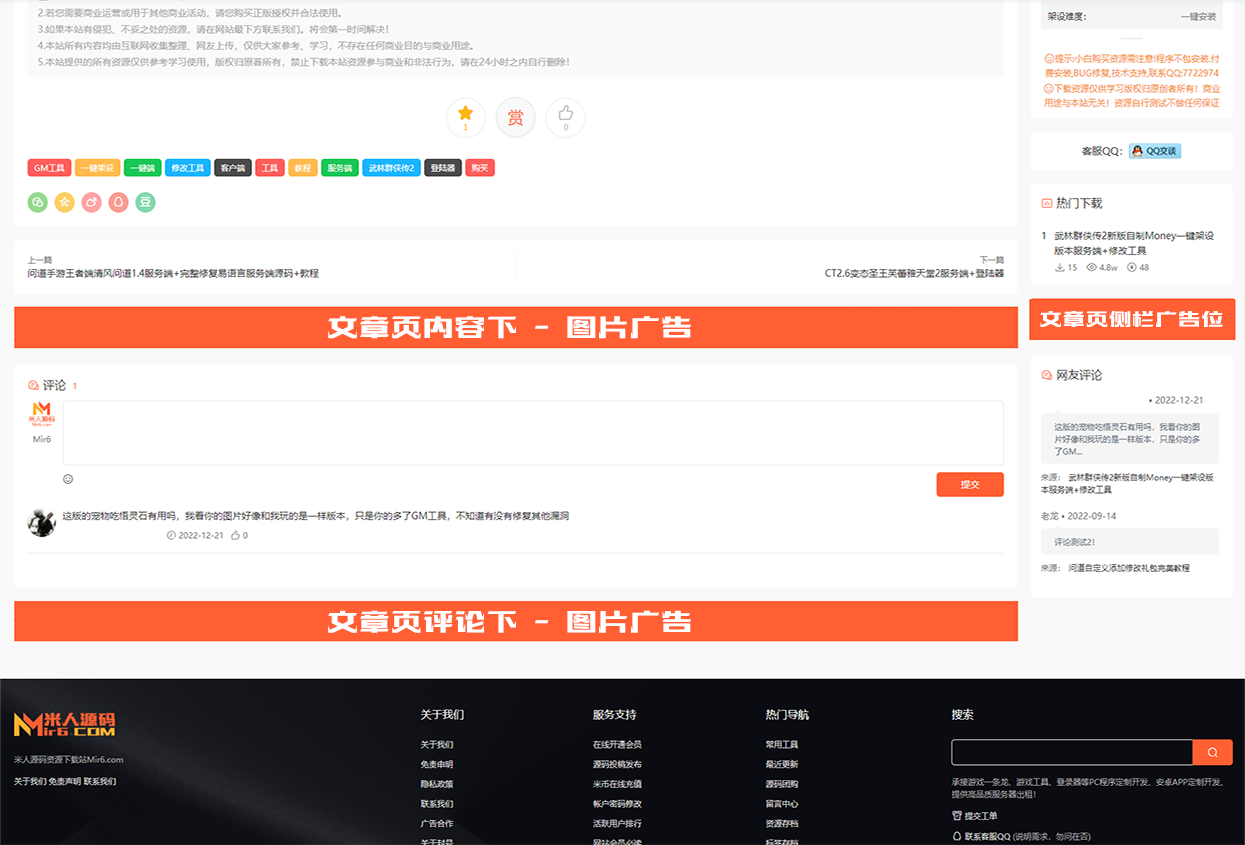The width and height of the screenshot is (1245, 845).
Task: Click the 赏 reward button
Action: coord(515,118)
